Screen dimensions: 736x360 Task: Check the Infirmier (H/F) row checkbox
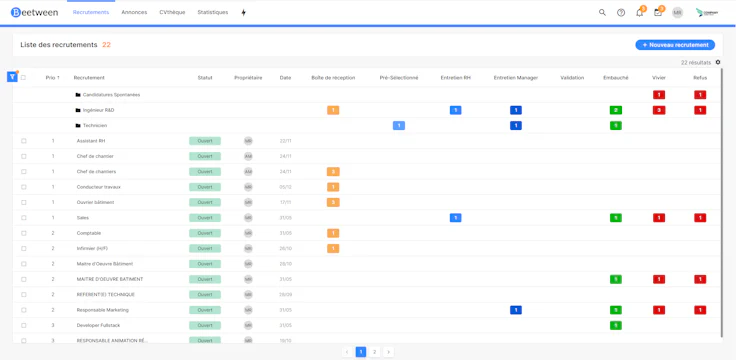[23, 248]
